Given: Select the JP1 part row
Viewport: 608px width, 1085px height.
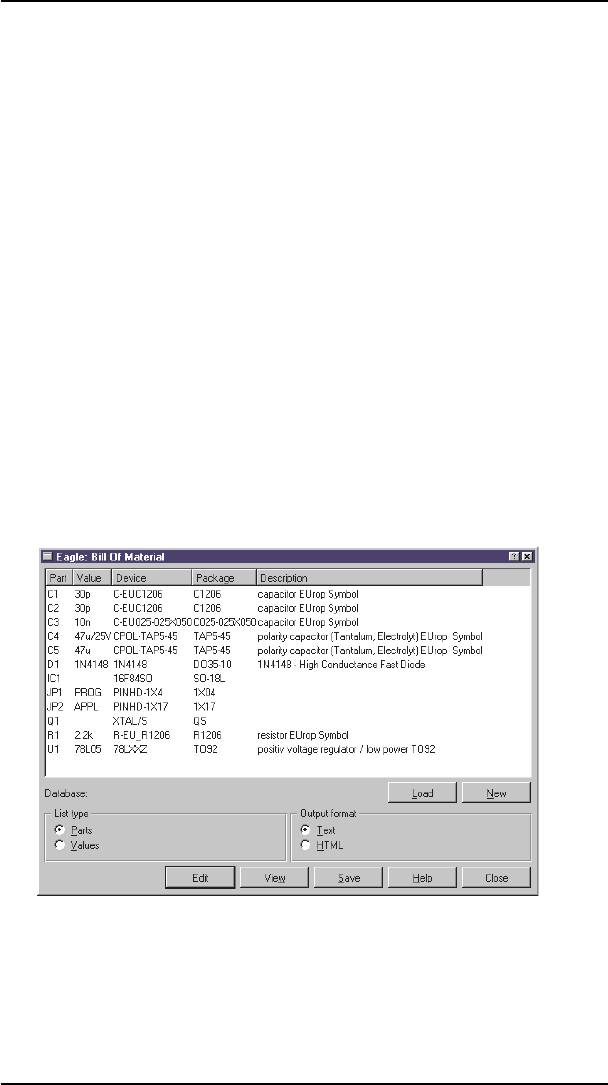Looking at the screenshot, I should coord(288,692).
